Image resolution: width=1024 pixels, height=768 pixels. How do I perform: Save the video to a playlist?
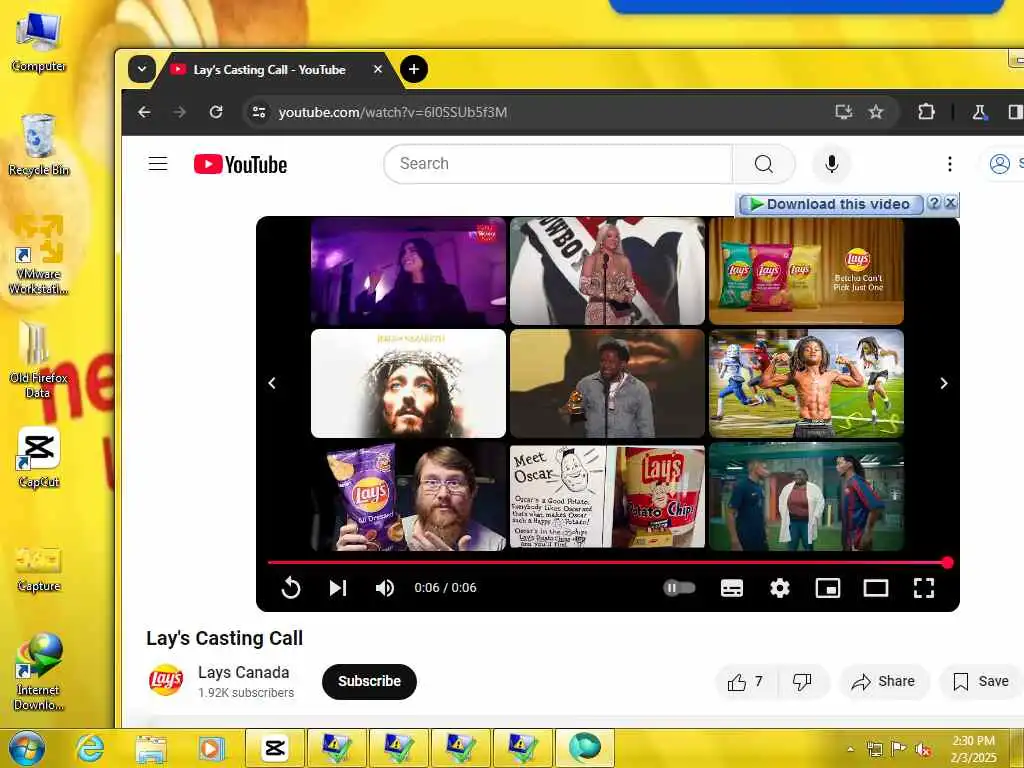(980, 682)
